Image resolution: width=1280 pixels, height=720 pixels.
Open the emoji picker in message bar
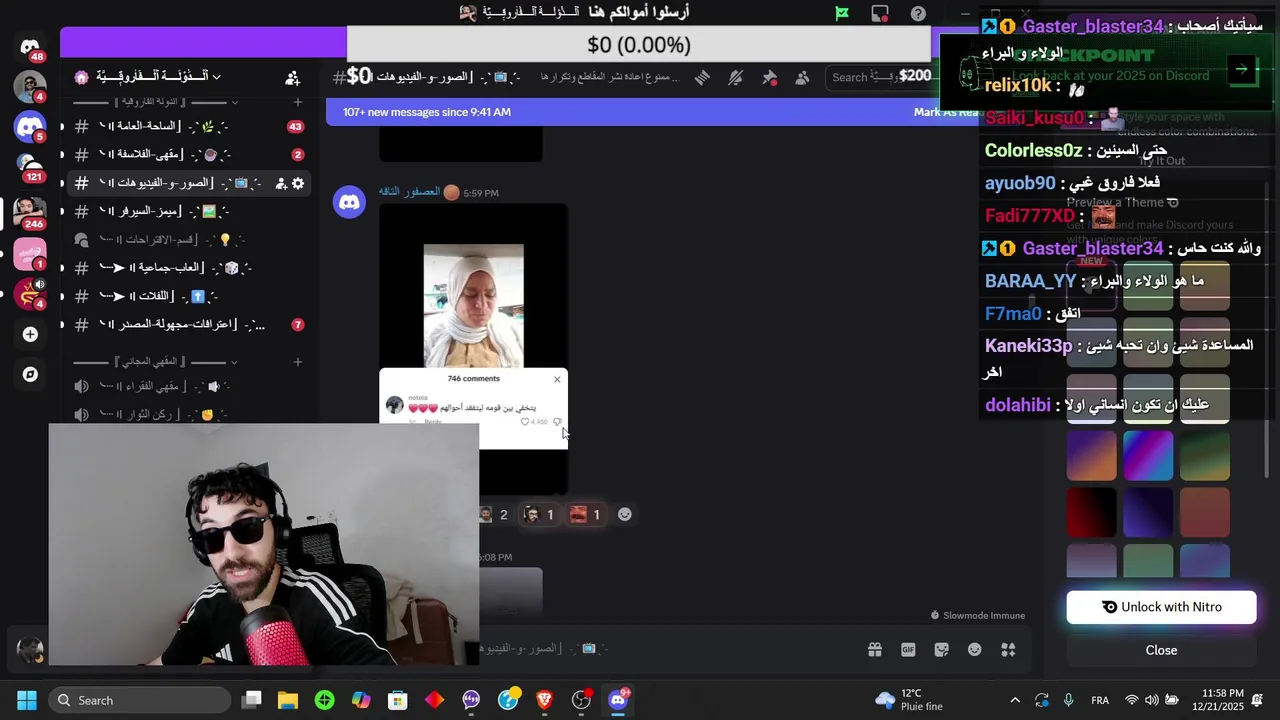(x=974, y=649)
